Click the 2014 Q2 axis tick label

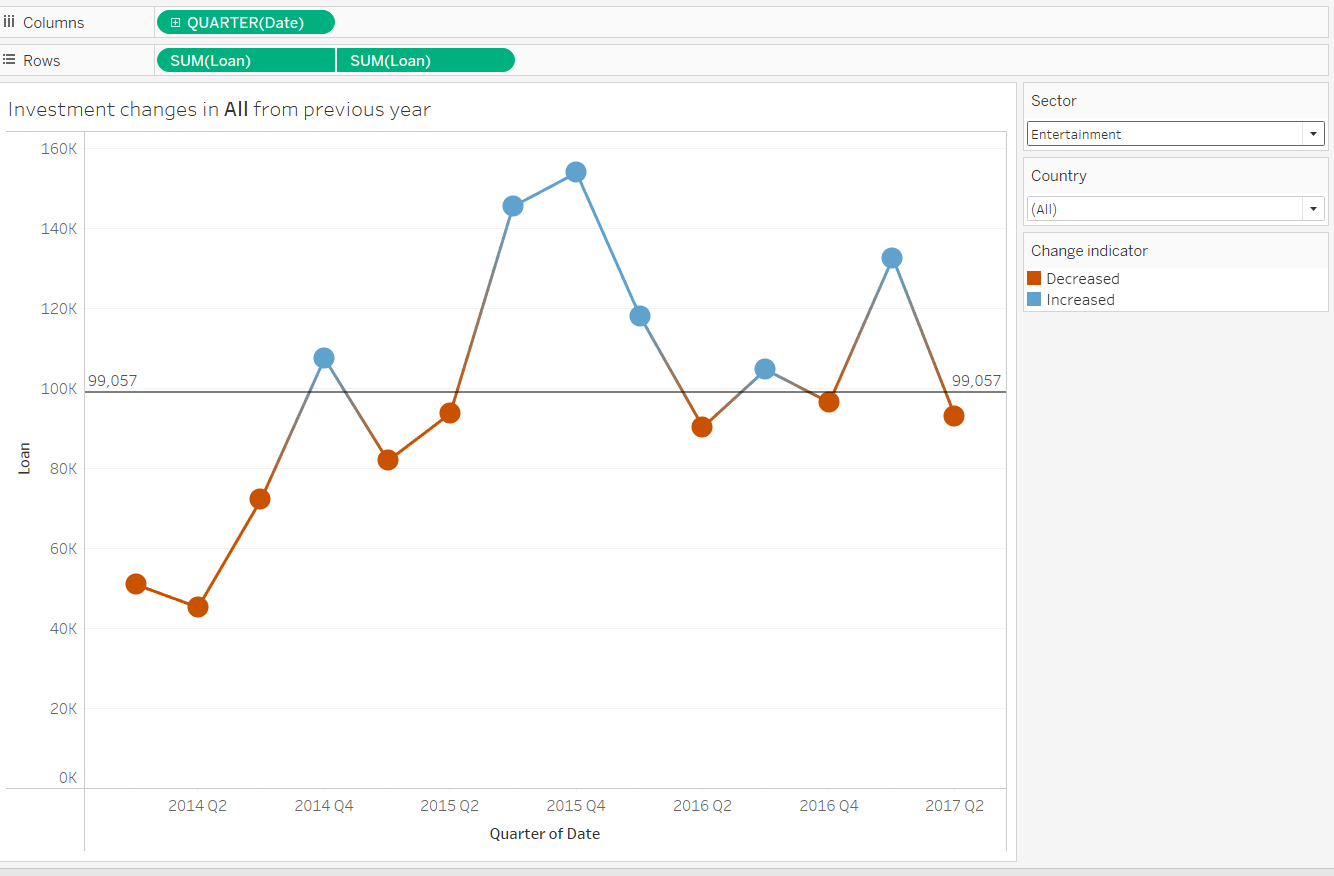click(197, 805)
